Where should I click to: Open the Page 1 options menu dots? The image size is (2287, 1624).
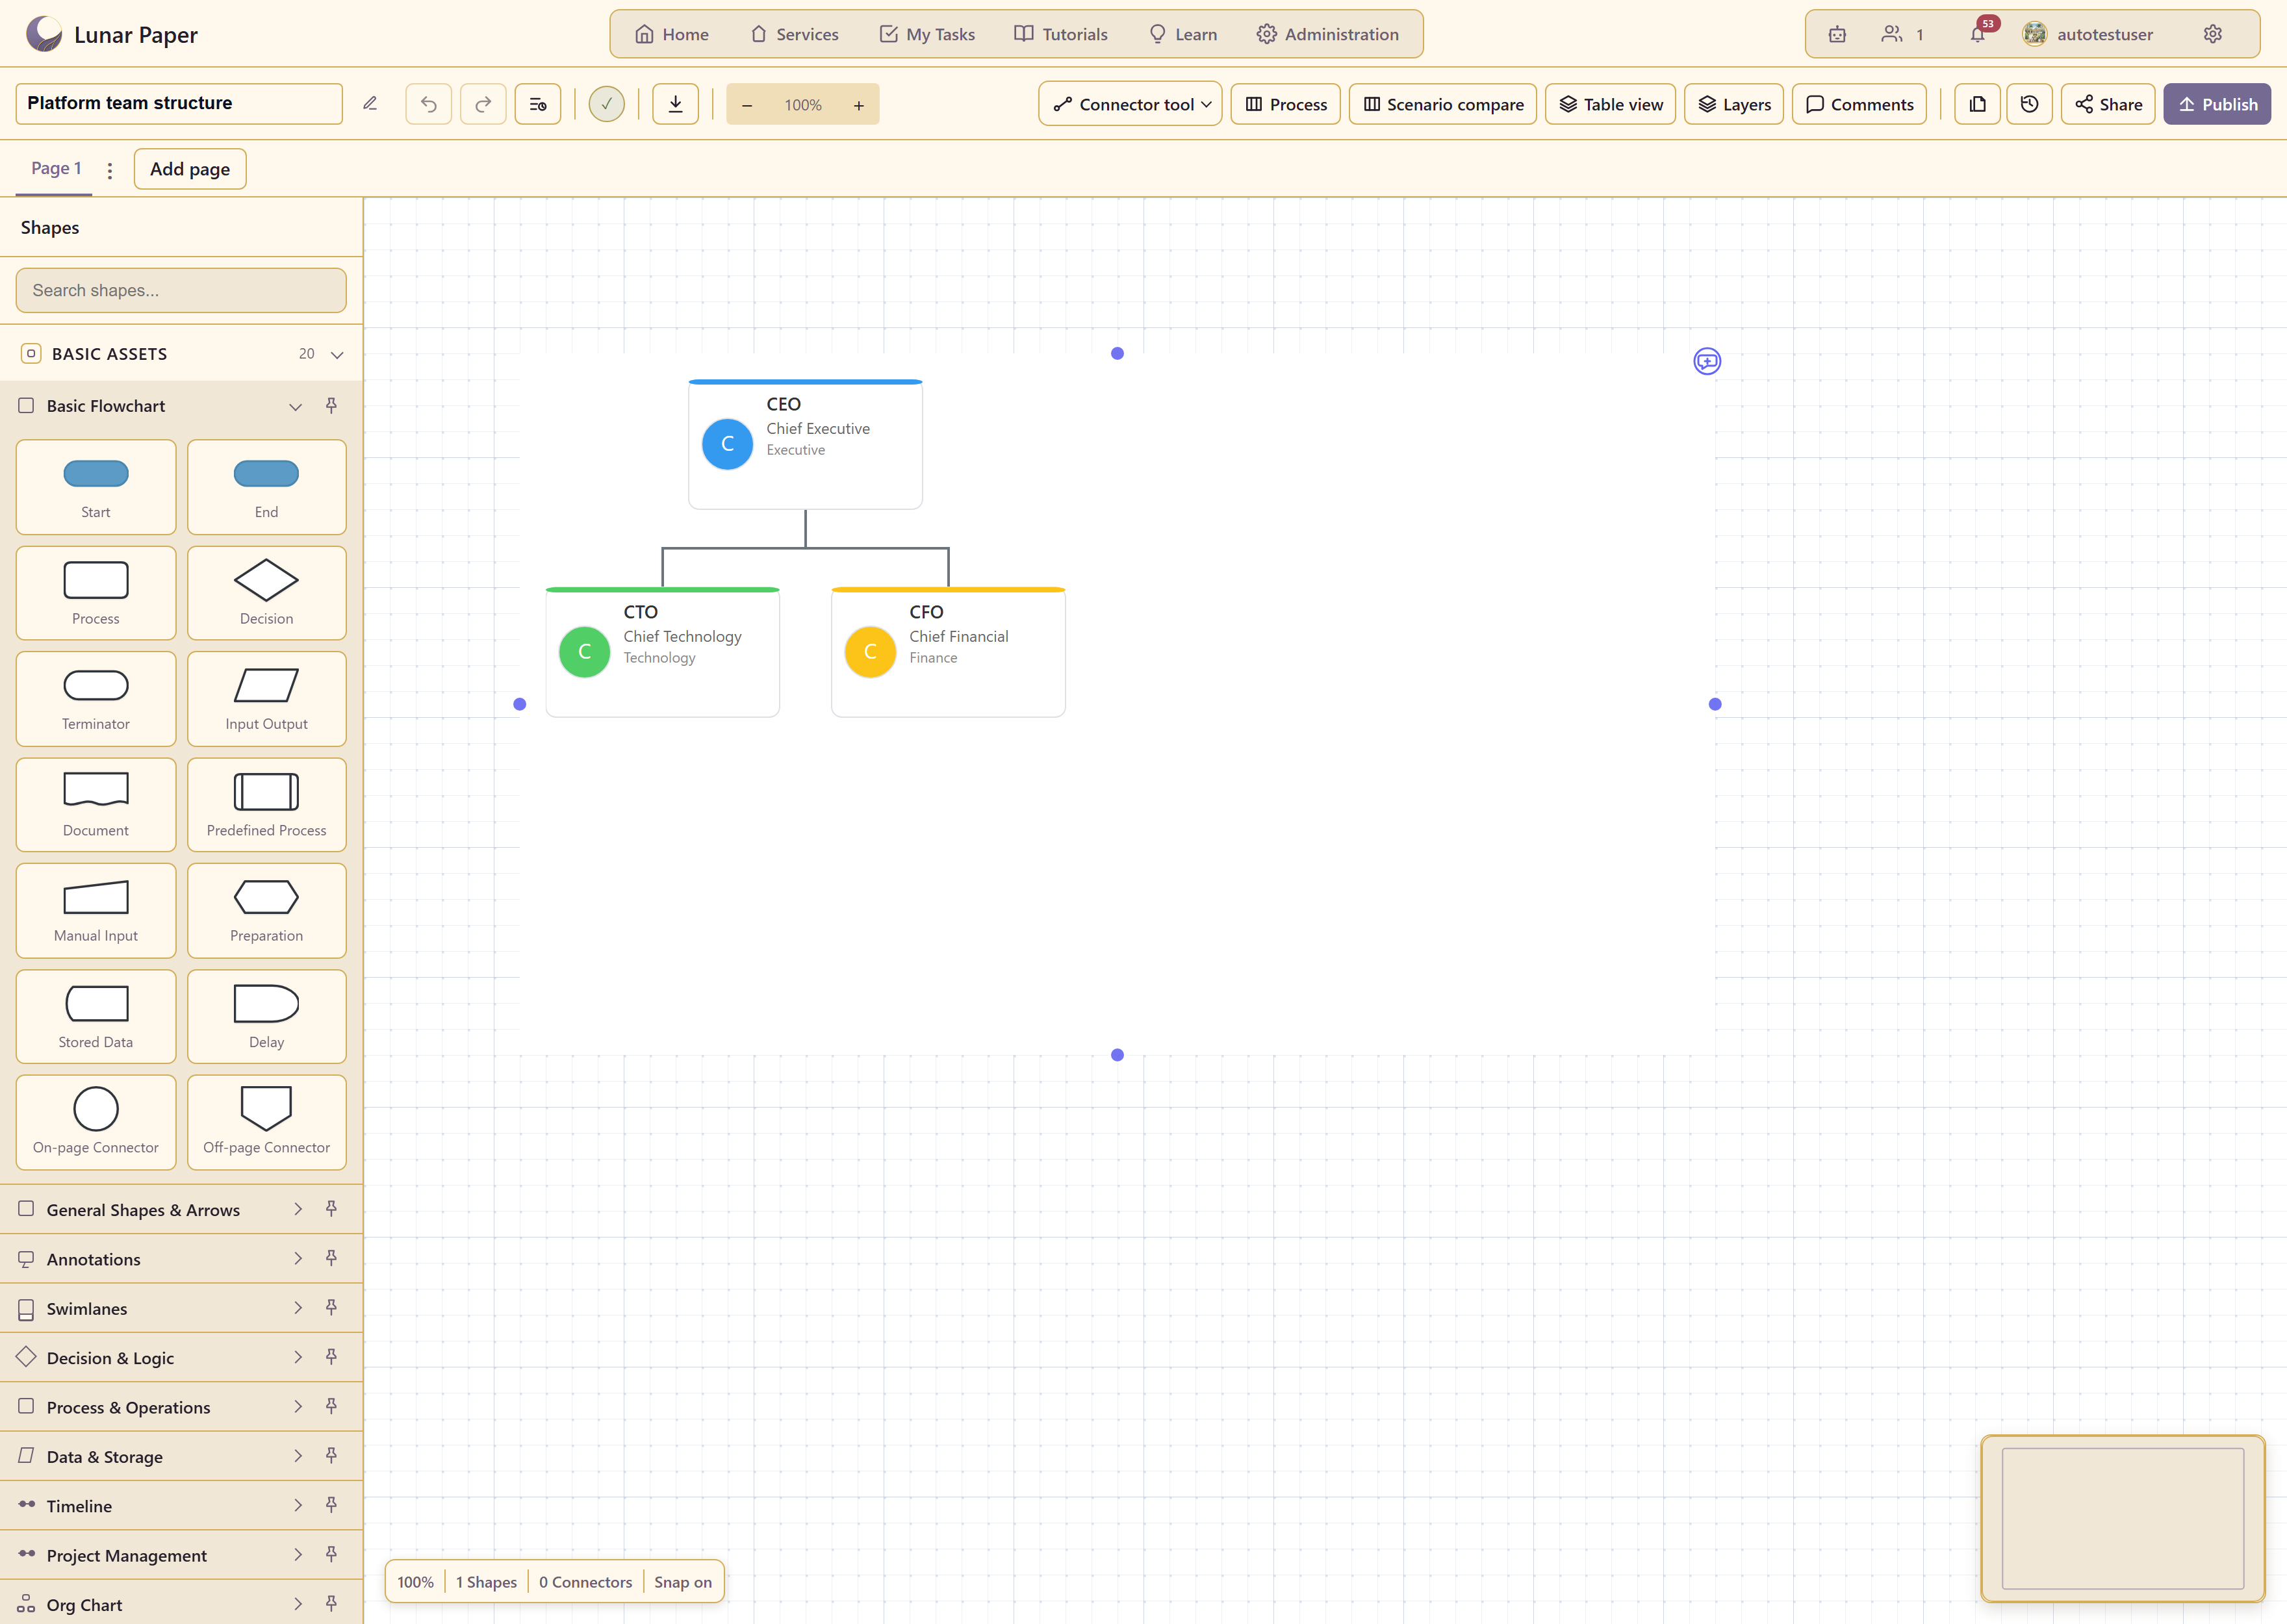(110, 170)
